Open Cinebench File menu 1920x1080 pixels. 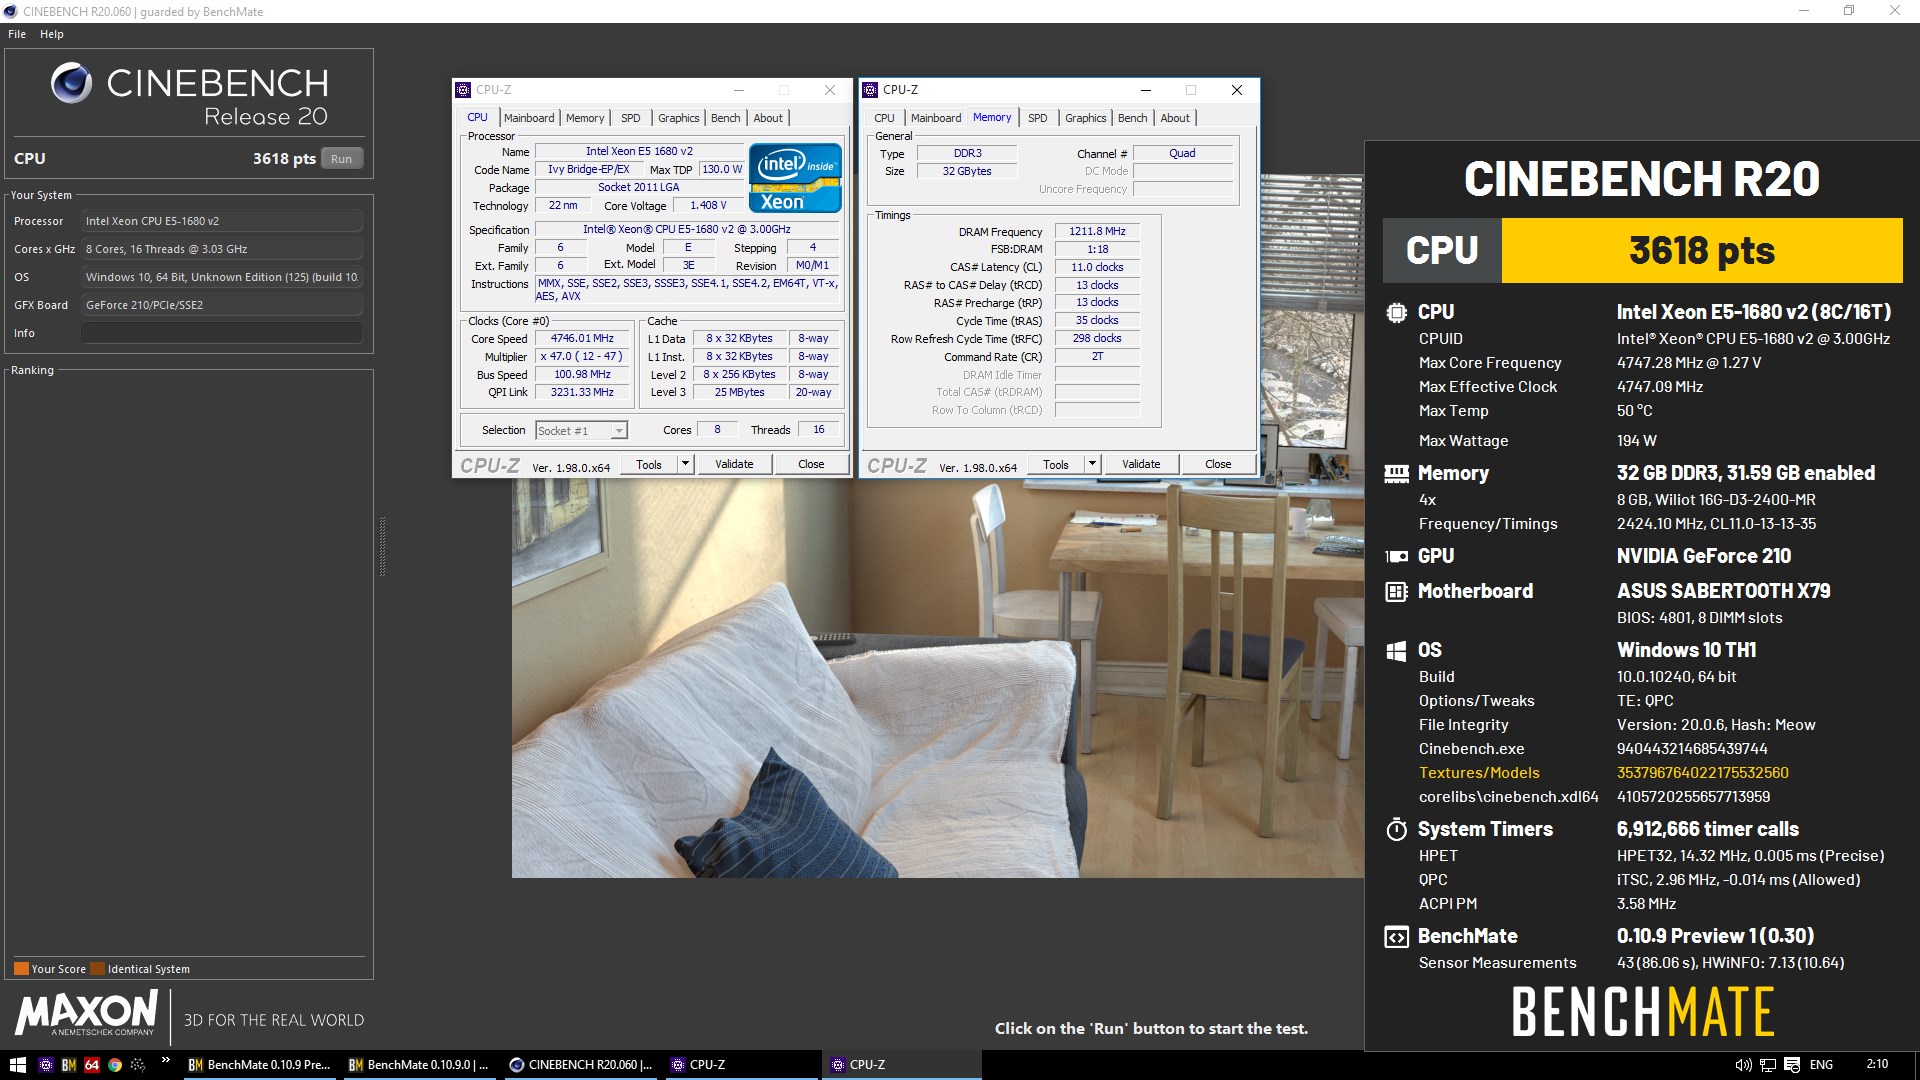pos(17,34)
